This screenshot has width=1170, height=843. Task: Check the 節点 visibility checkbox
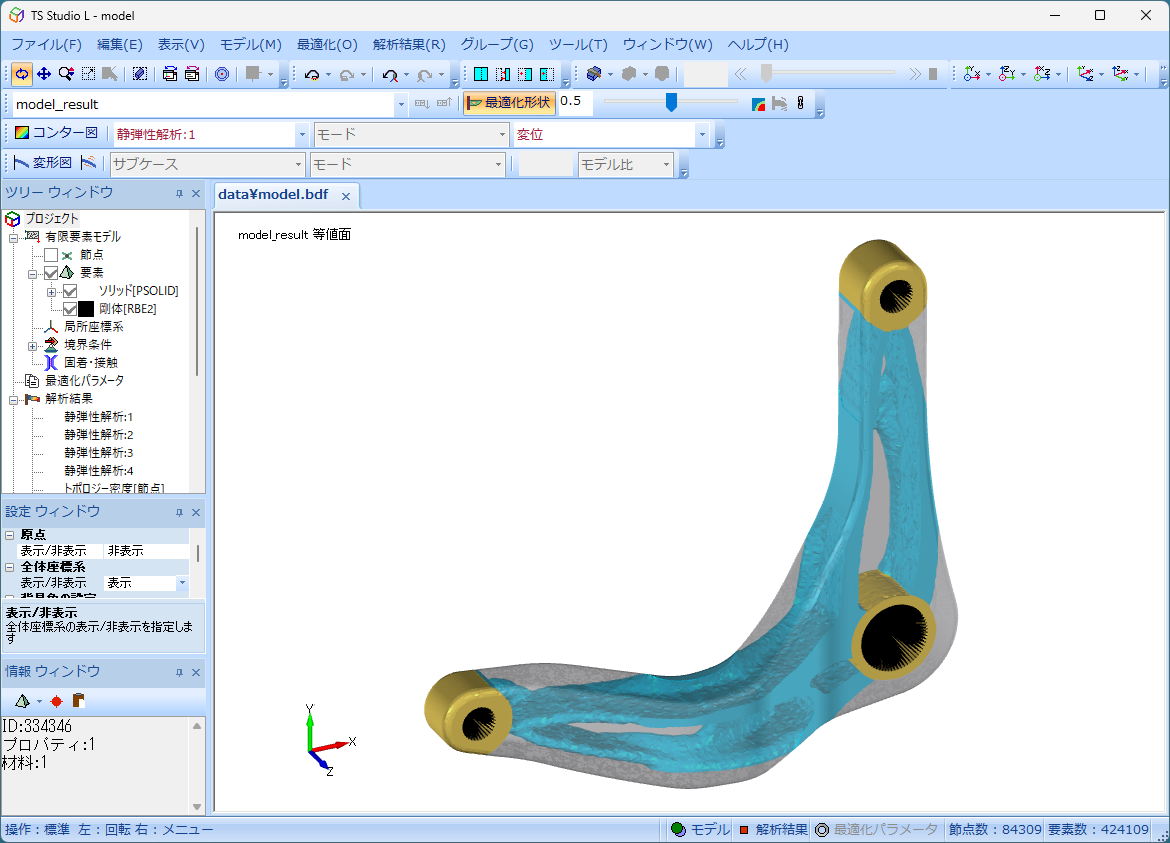(51, 255)
